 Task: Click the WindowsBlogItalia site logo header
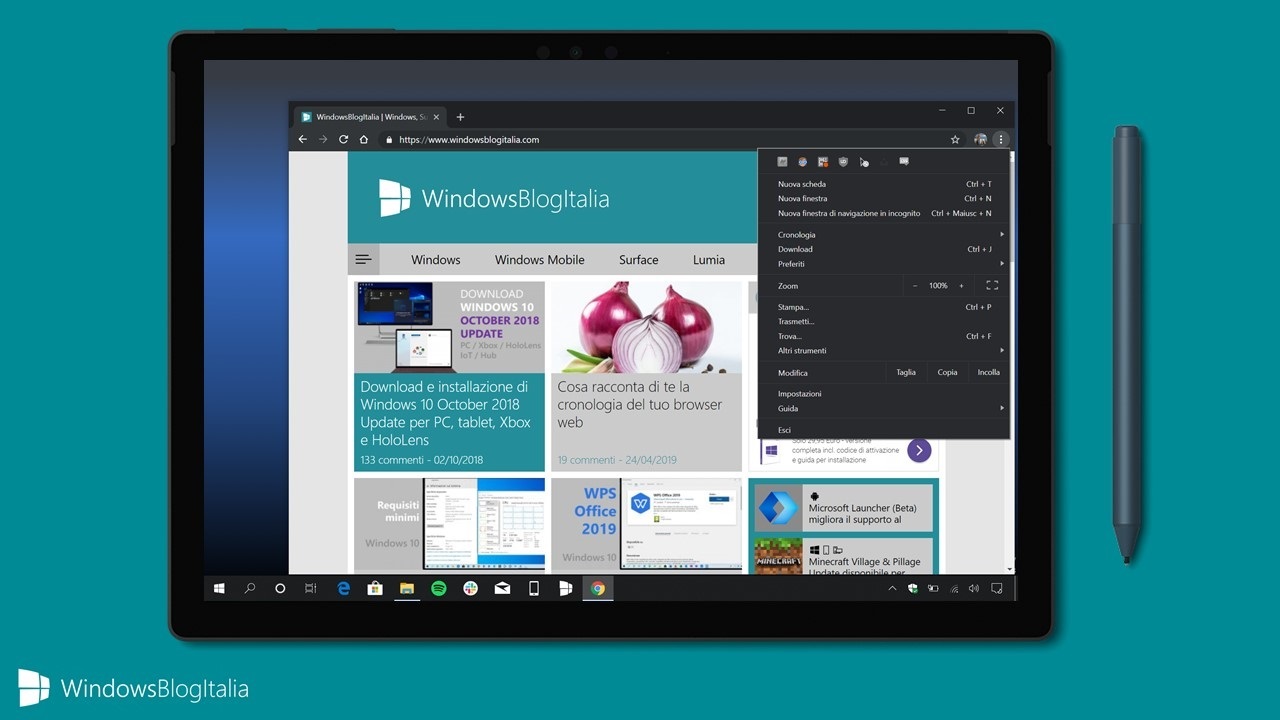494,198
